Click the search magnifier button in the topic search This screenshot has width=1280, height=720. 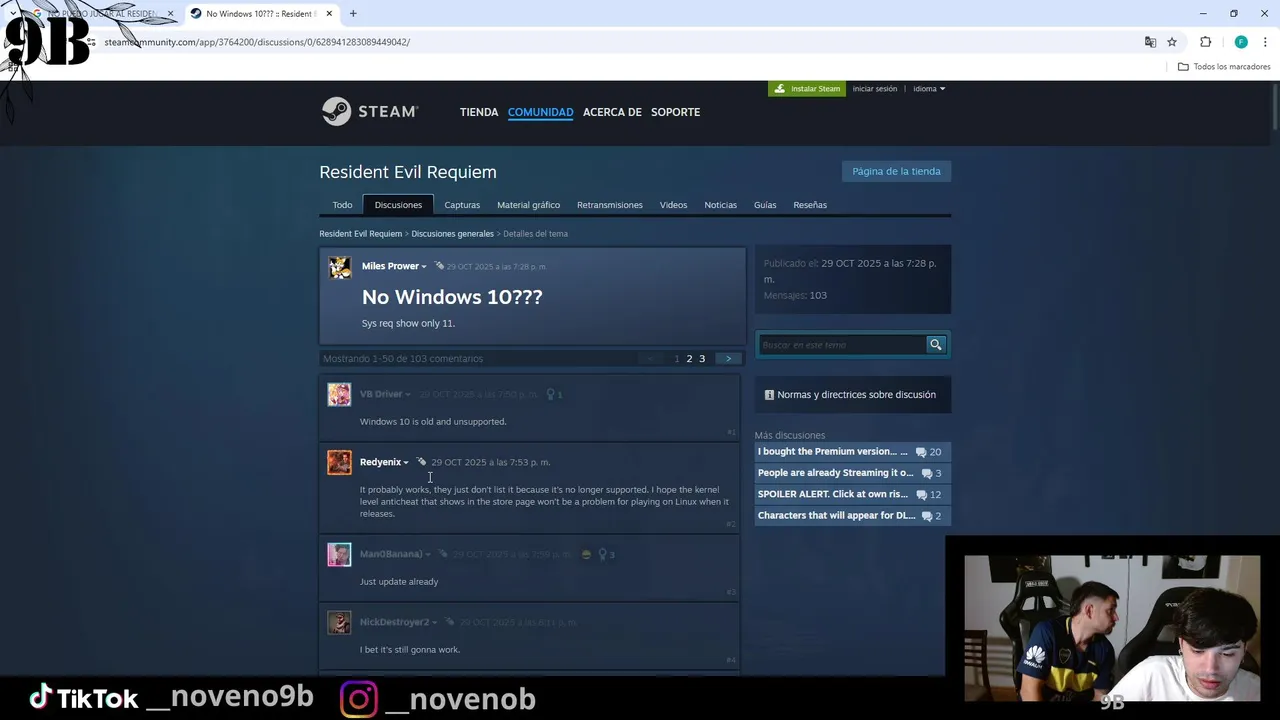coord(936,345)
